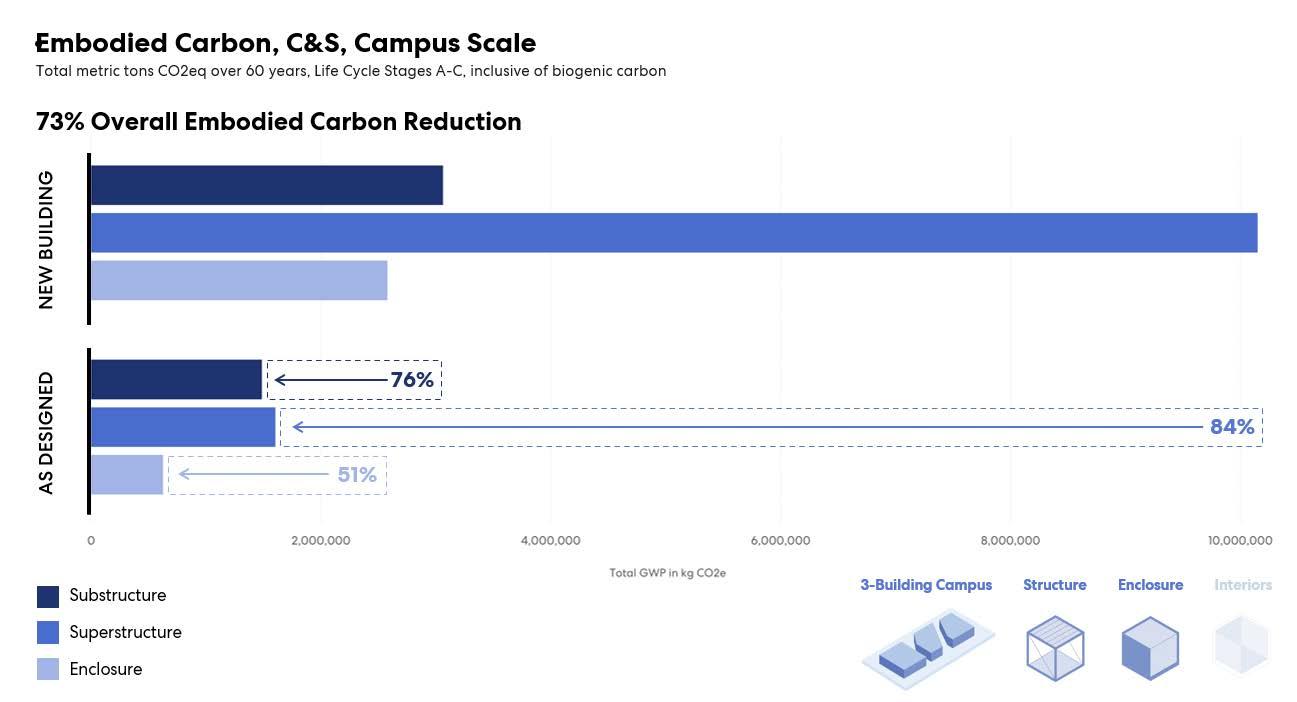
Task: Click the 51% reduction label
Action: 357,475
